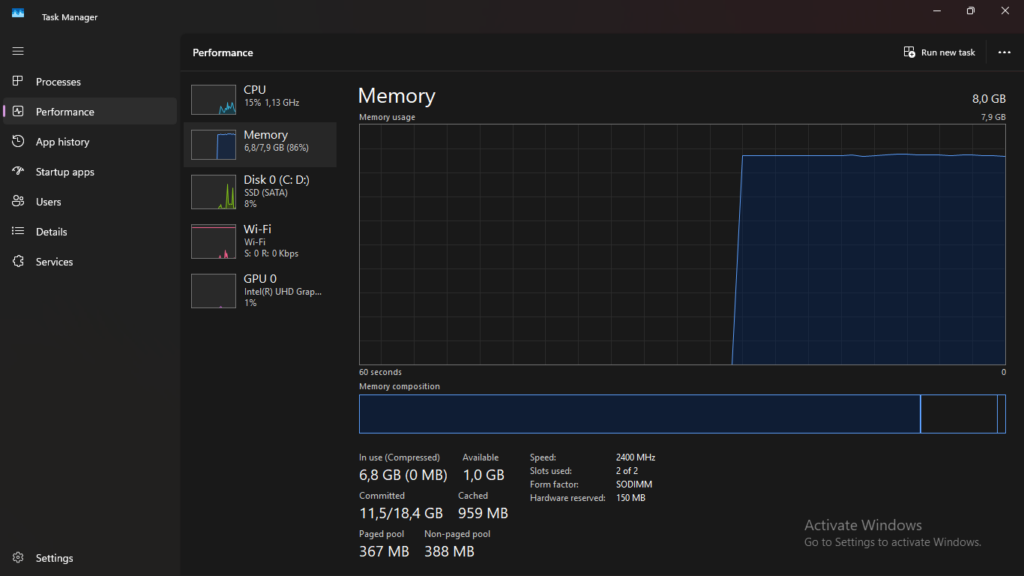Viewport: 1024px width, 576px height.
Task: Click the Hardware reserved 150 MB value
Action: [x=630, y=498]
